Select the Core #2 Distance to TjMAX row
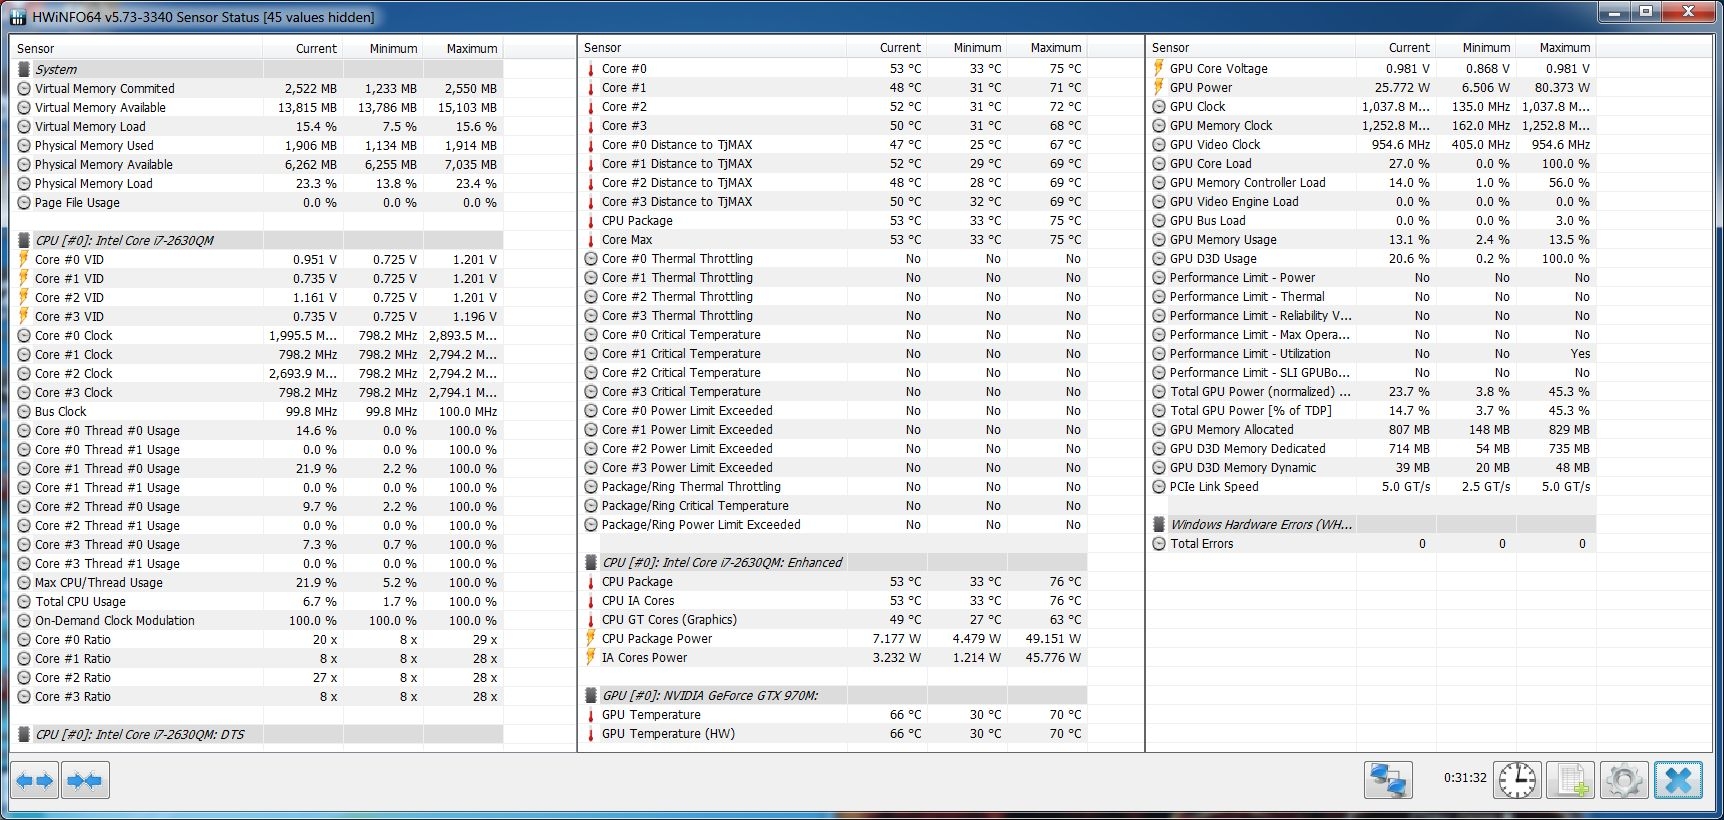 pos(834,183)
